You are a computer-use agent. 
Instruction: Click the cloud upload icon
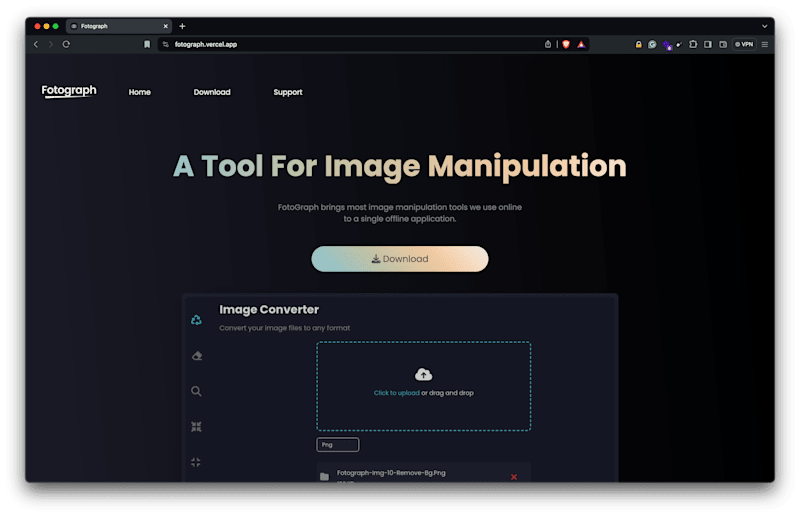click(x=423, y=375)
